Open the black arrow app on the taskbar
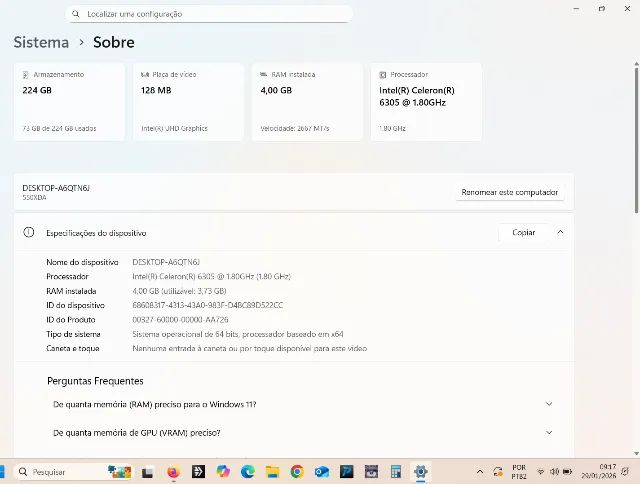 click(x=198, y=472)
